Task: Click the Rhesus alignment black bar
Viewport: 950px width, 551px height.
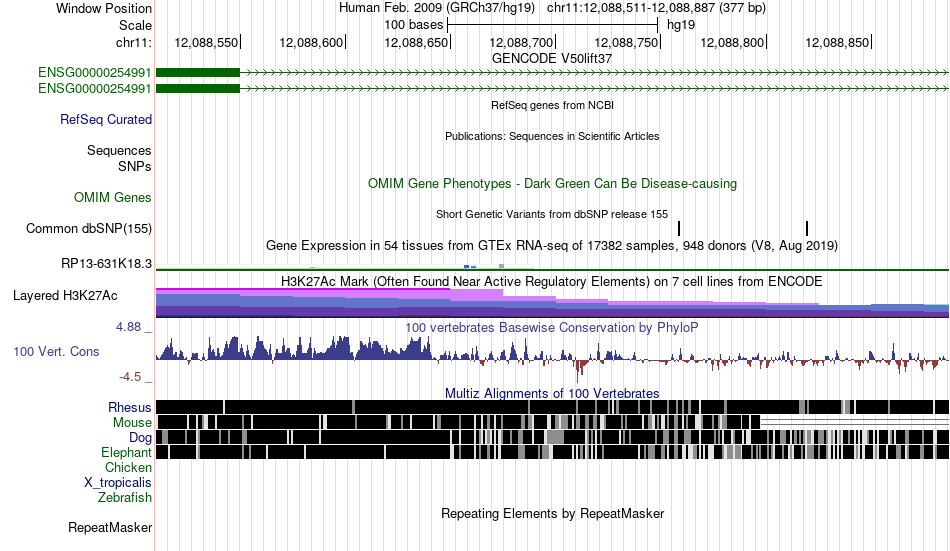Action: tap(553, 407)
